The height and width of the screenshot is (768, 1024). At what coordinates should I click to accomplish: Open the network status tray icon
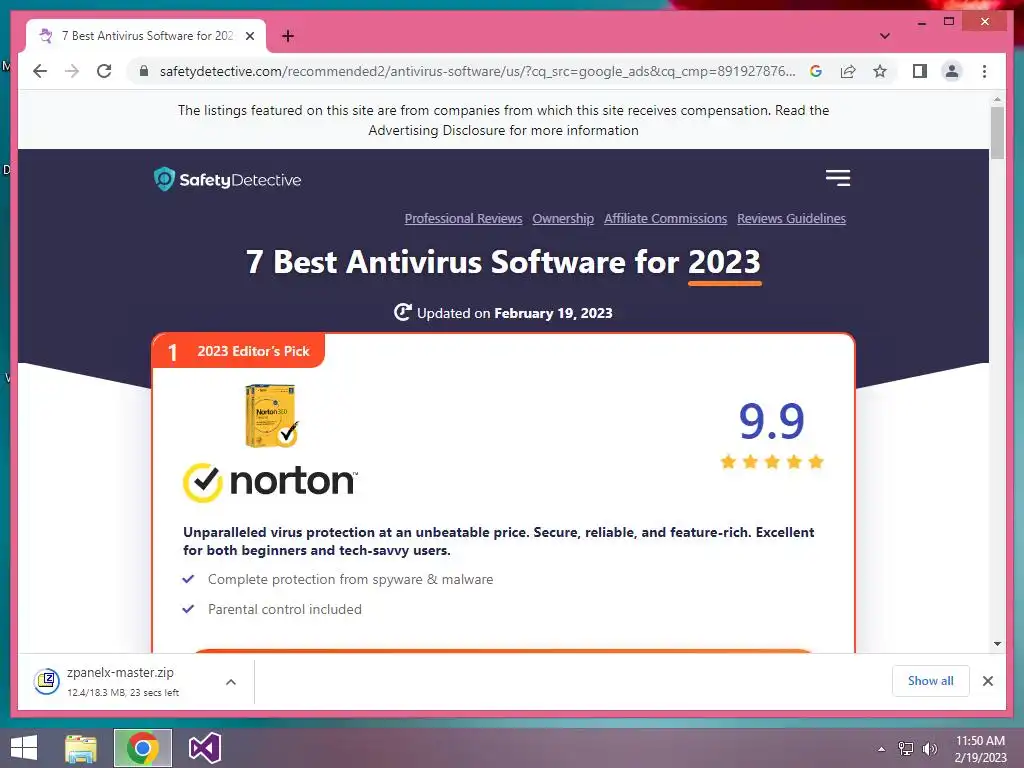(x=906, y=749)
